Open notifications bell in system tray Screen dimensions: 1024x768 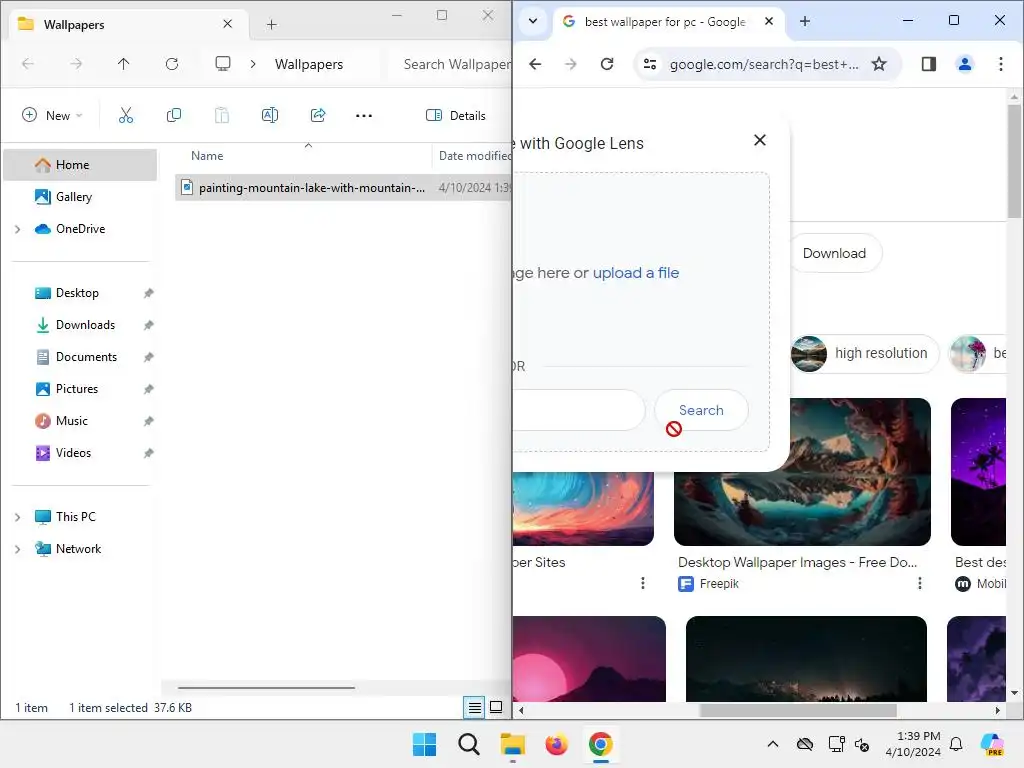956,744
